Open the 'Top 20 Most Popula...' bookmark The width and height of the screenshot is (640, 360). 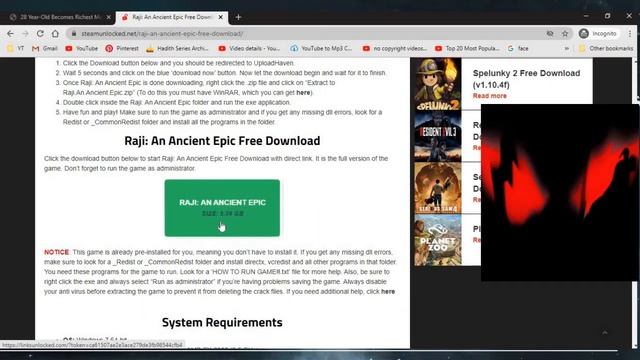tap(467, 48)
